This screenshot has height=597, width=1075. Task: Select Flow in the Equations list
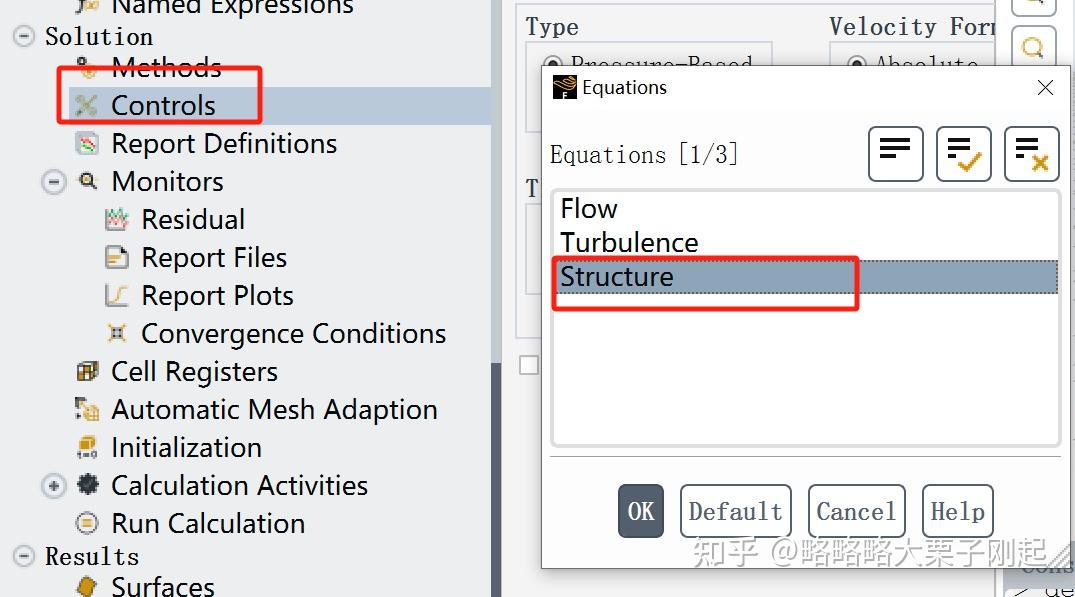pyautogui.click(x=589, y=209)
